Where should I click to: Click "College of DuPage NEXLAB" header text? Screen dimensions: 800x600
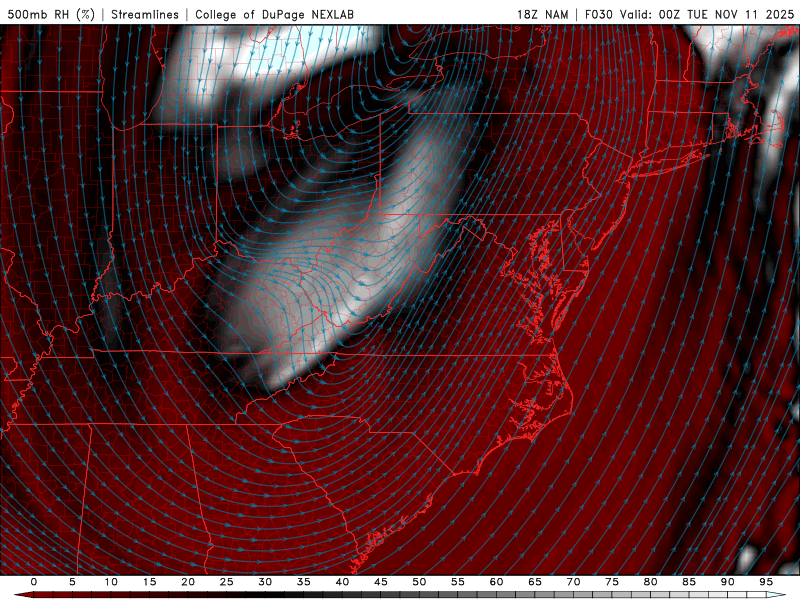(x=274, y=14)
